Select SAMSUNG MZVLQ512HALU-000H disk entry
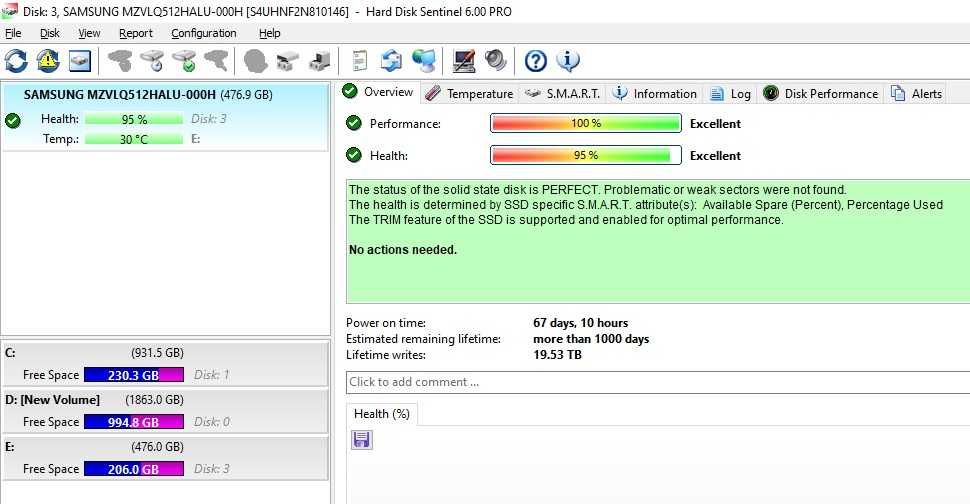The width and height of the screenshot is (970, 504). (x=165, y=117)
